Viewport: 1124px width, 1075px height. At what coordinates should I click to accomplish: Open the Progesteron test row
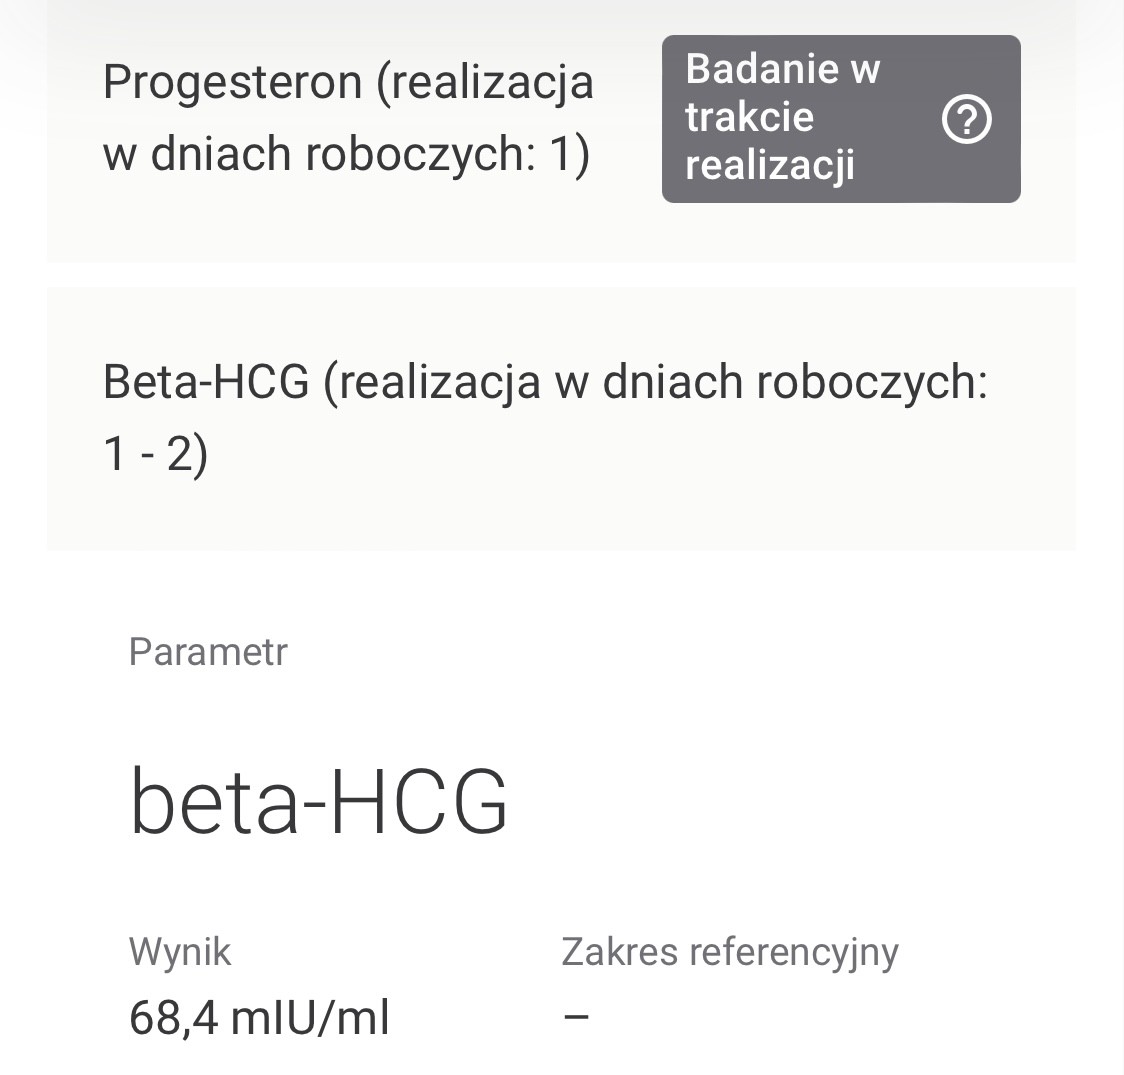[348, 119]
